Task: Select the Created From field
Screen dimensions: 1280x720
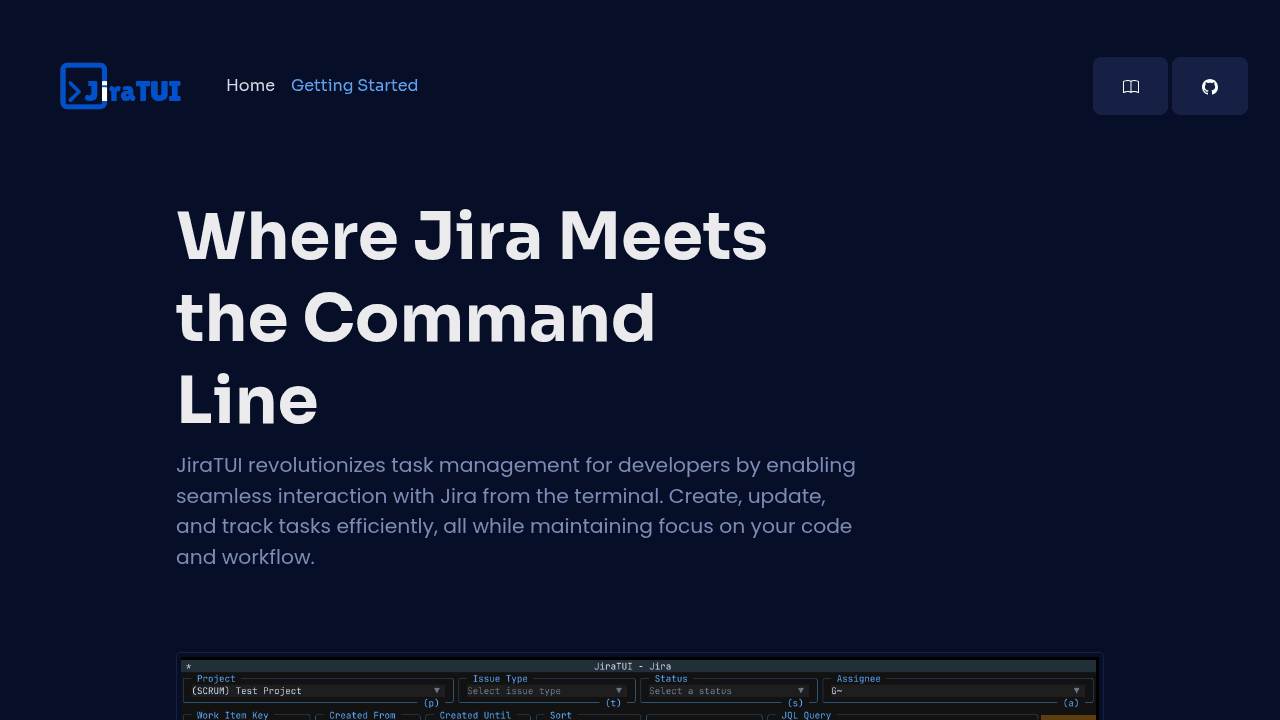Action: pos(367,716)
